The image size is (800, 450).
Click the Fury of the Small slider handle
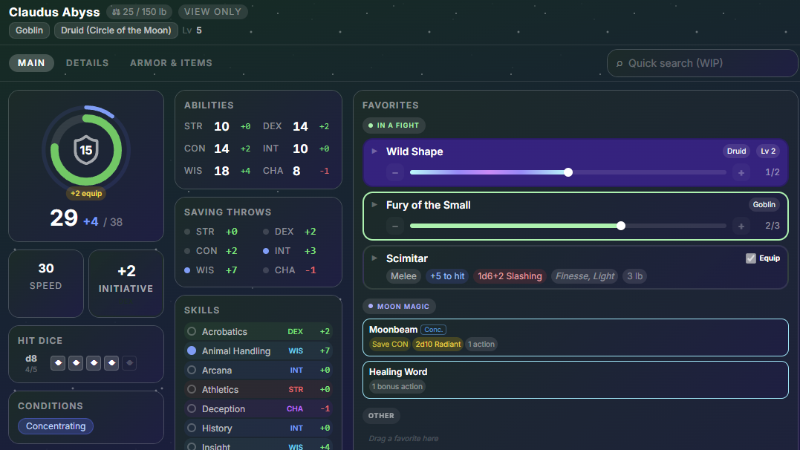(x=621, y=226)
